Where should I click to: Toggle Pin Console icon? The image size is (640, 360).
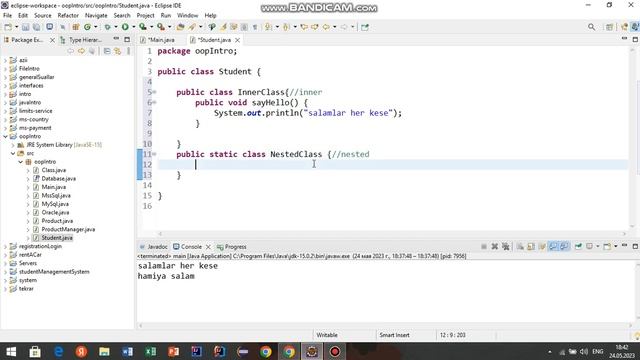[578, 247]
